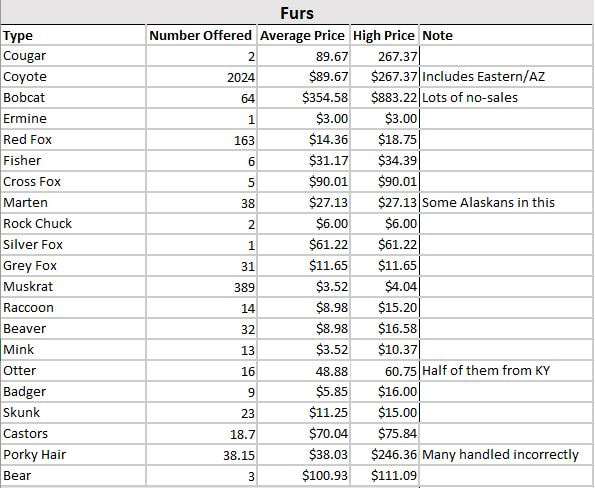Screen dimensions: 595x488
Task: Select Muskrat's 389 number offered cell
Action: tap(201, 287)
